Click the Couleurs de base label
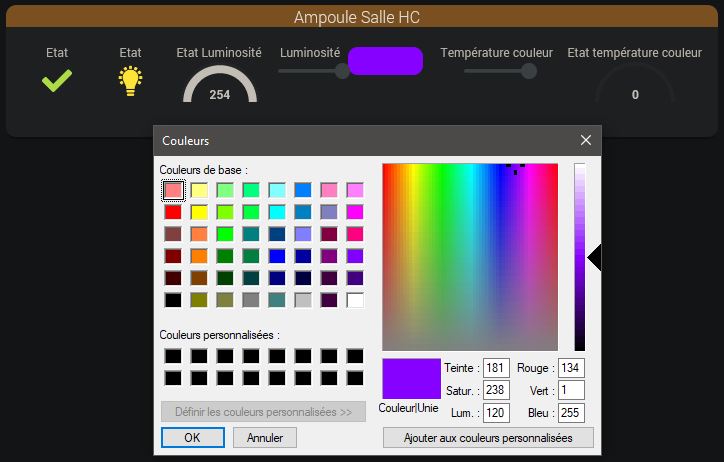Viewport: 724px width, 462px height. pyautogui.click(x=204, y=170)
